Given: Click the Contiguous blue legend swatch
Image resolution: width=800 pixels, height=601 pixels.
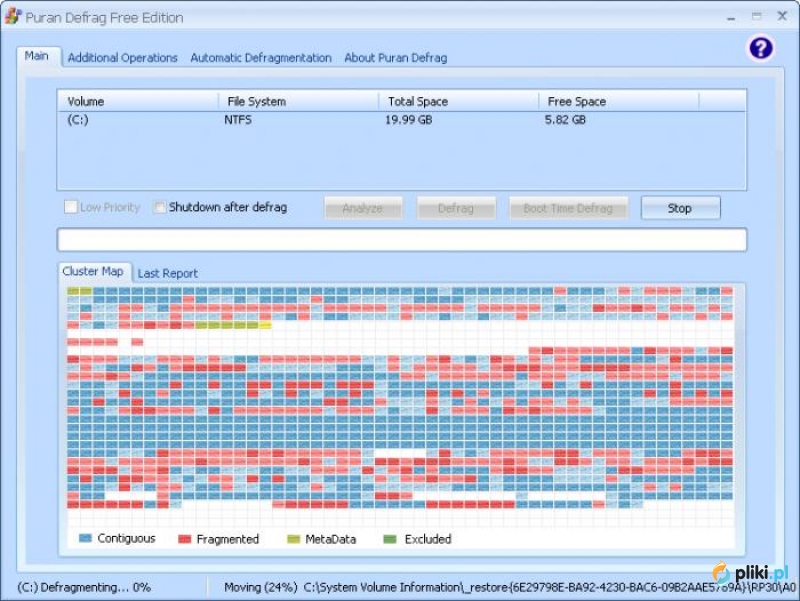Looking at the screenshot, I should coord(85,538).
